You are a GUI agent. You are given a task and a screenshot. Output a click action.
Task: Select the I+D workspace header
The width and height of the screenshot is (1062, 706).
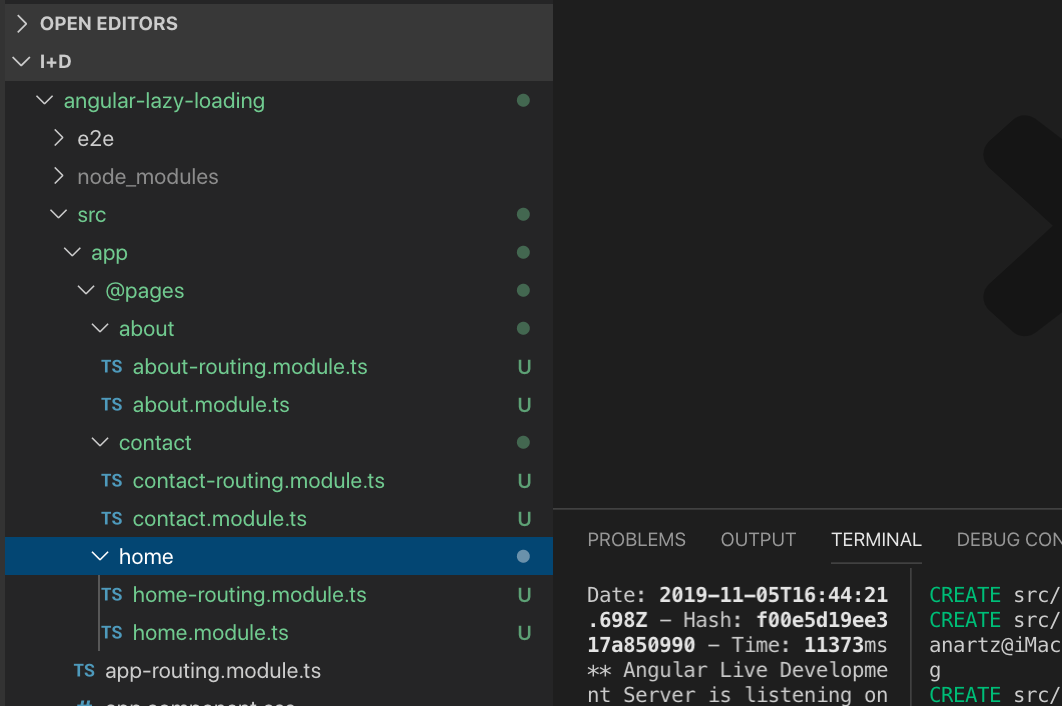click(47, 61)
